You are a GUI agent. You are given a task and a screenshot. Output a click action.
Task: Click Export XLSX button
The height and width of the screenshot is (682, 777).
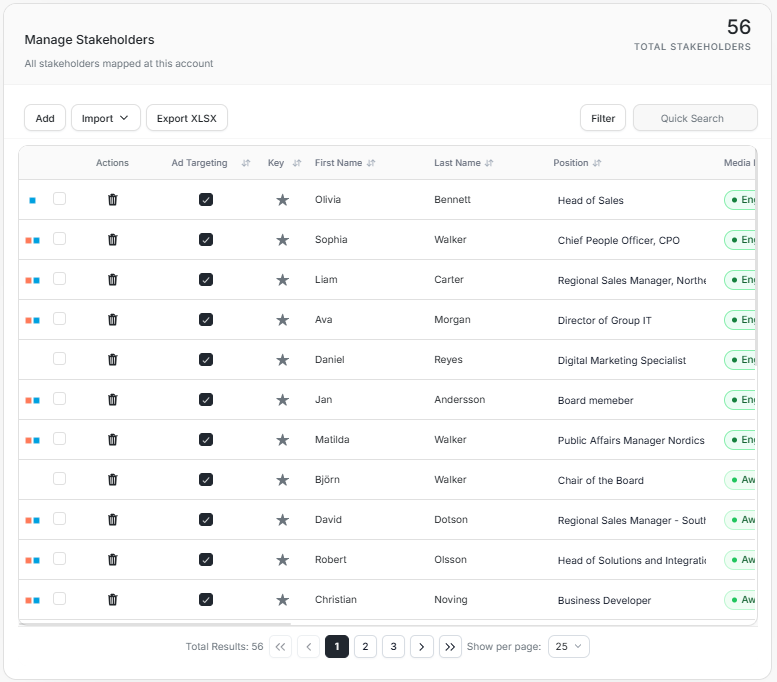pyautogui.click(x=187, y=118)
